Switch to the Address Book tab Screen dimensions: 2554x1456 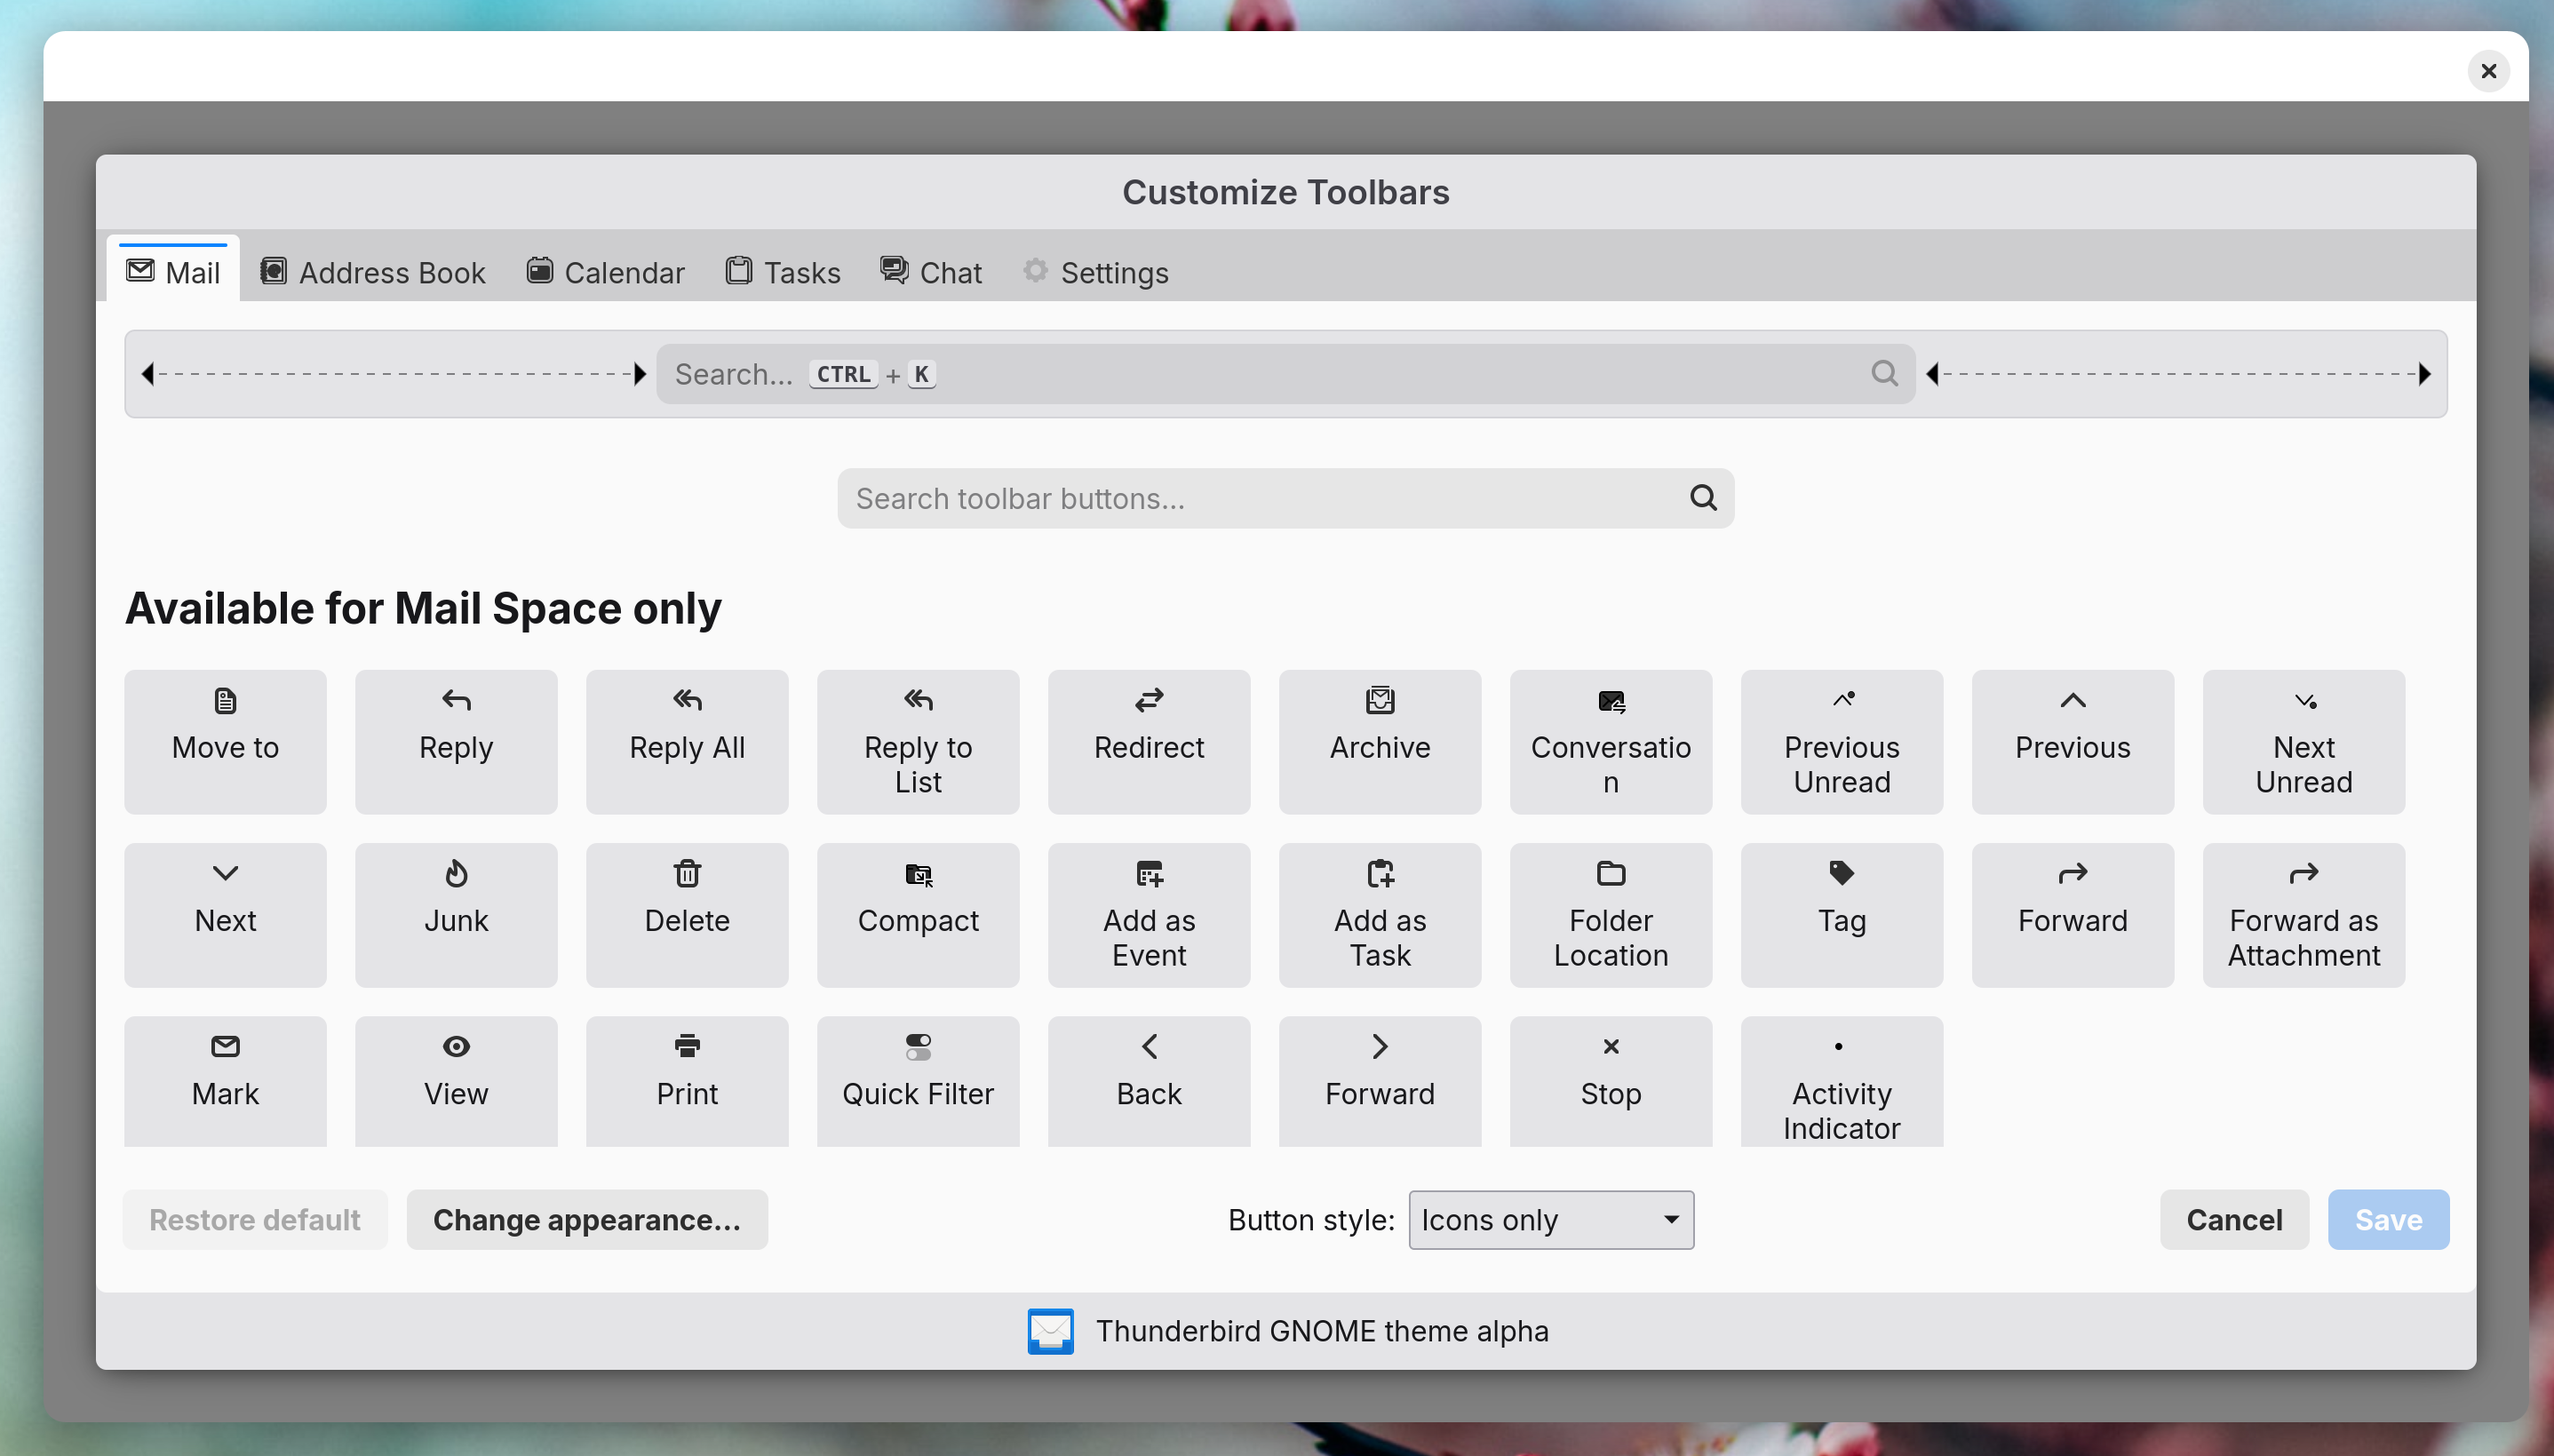(x=373, y=272)
